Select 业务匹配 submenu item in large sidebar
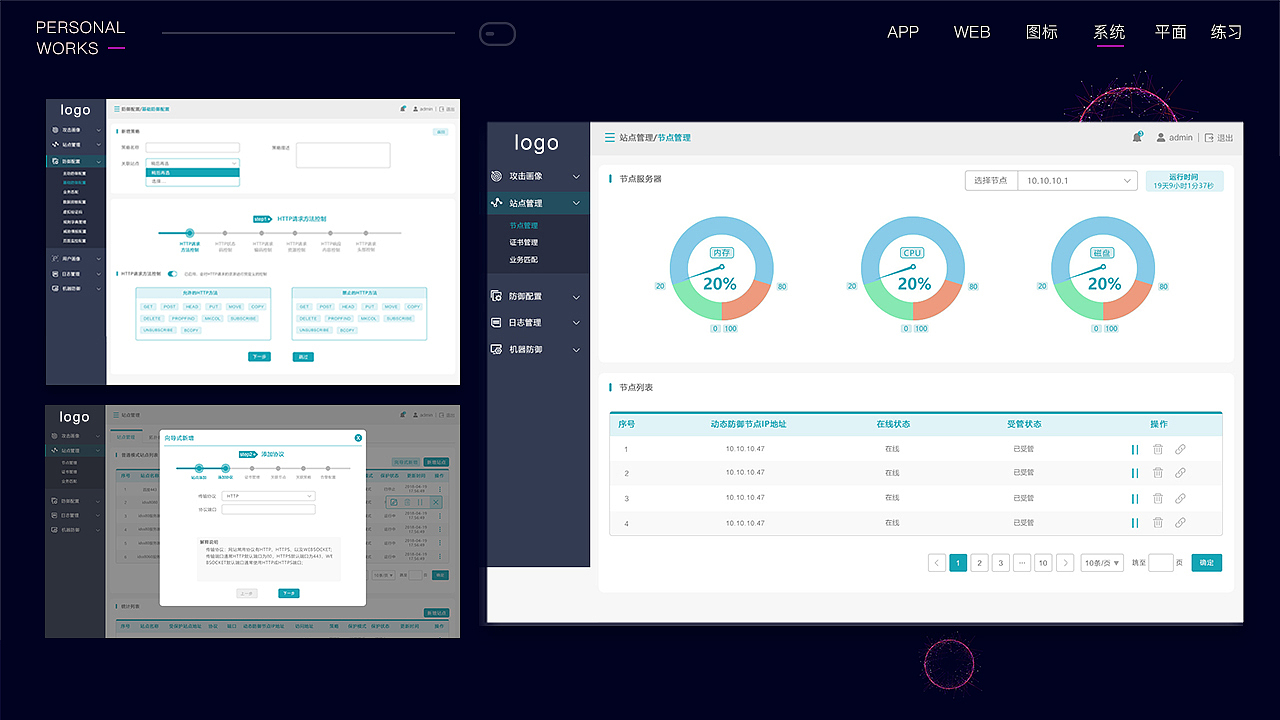 click(x=523, y=260)
